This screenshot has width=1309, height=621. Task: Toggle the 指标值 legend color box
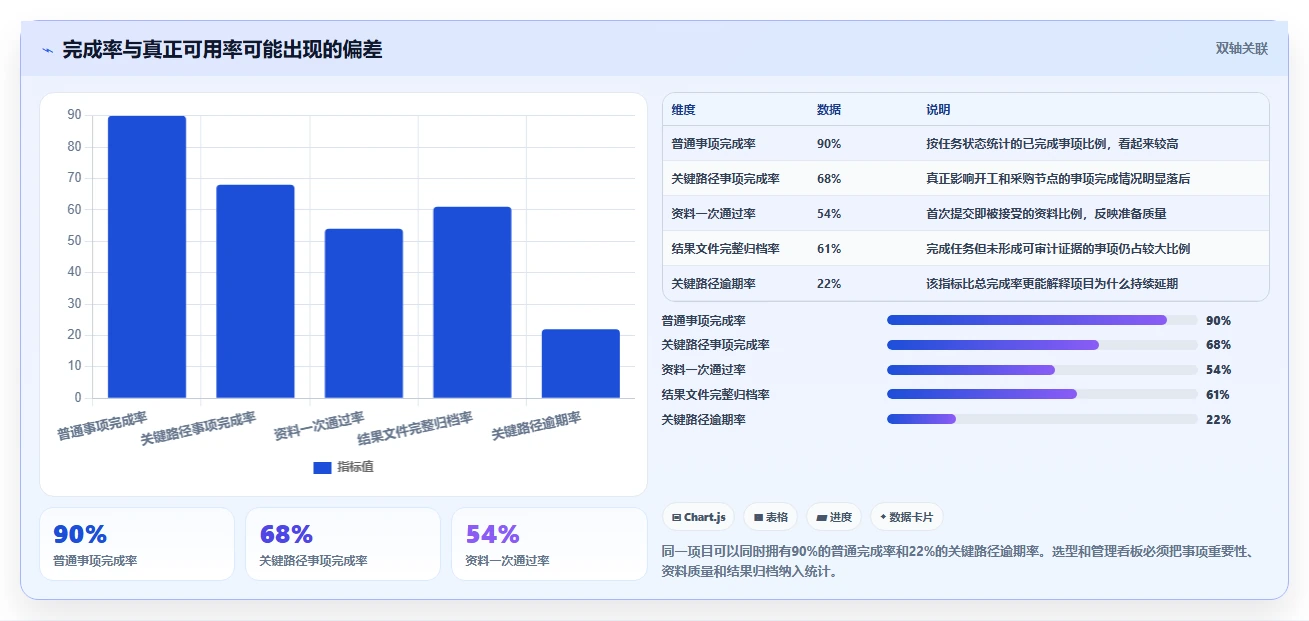coord(322,467)
